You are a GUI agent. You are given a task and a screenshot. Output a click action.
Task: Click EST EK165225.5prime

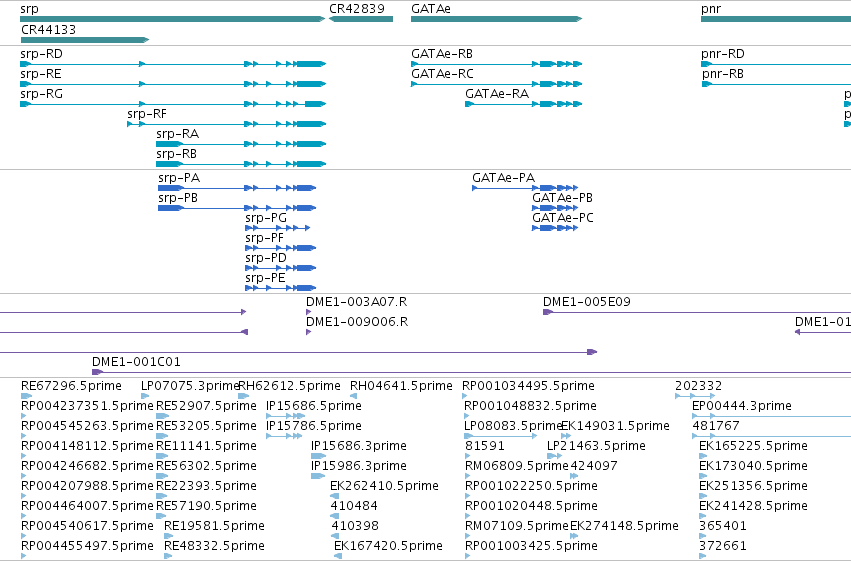703,456
